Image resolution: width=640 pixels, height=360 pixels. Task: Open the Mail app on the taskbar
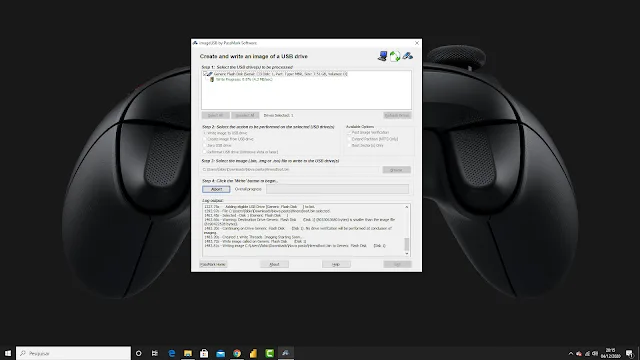click(220, 353)
